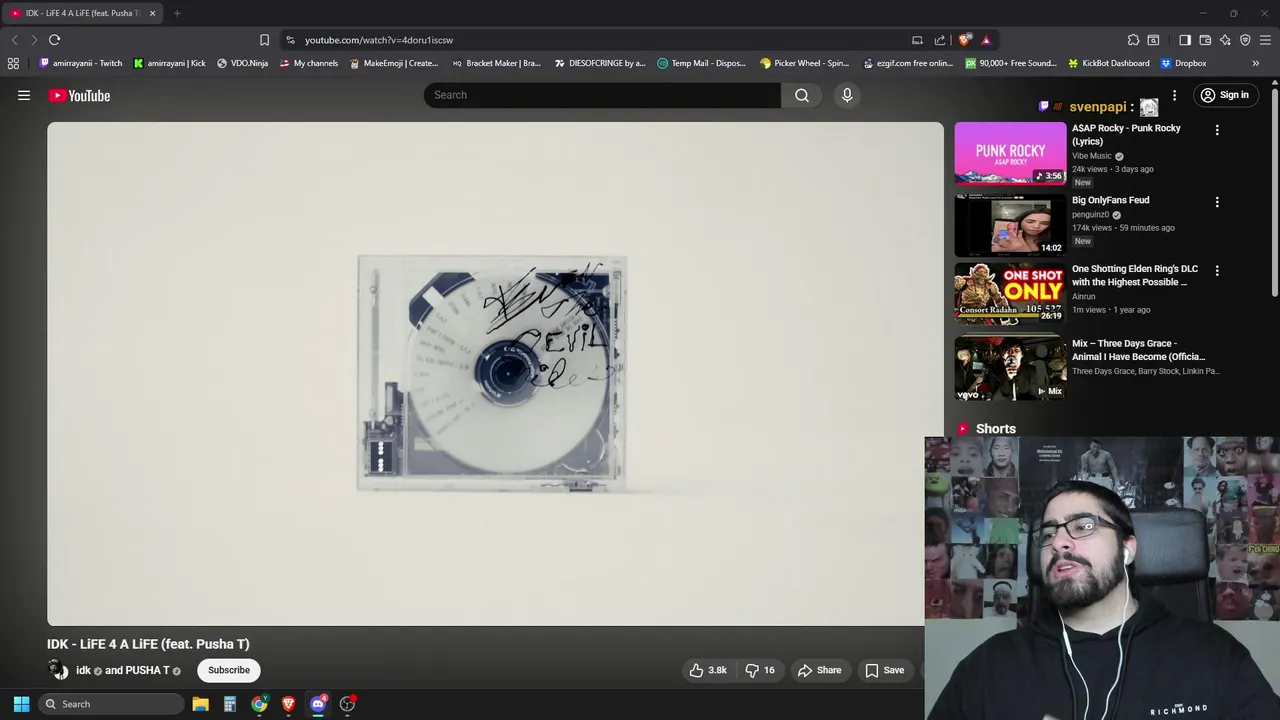Viewport: 1280px width, 720px height.
Task: Open the idk channel avatar
Action: tap(58, 670)
